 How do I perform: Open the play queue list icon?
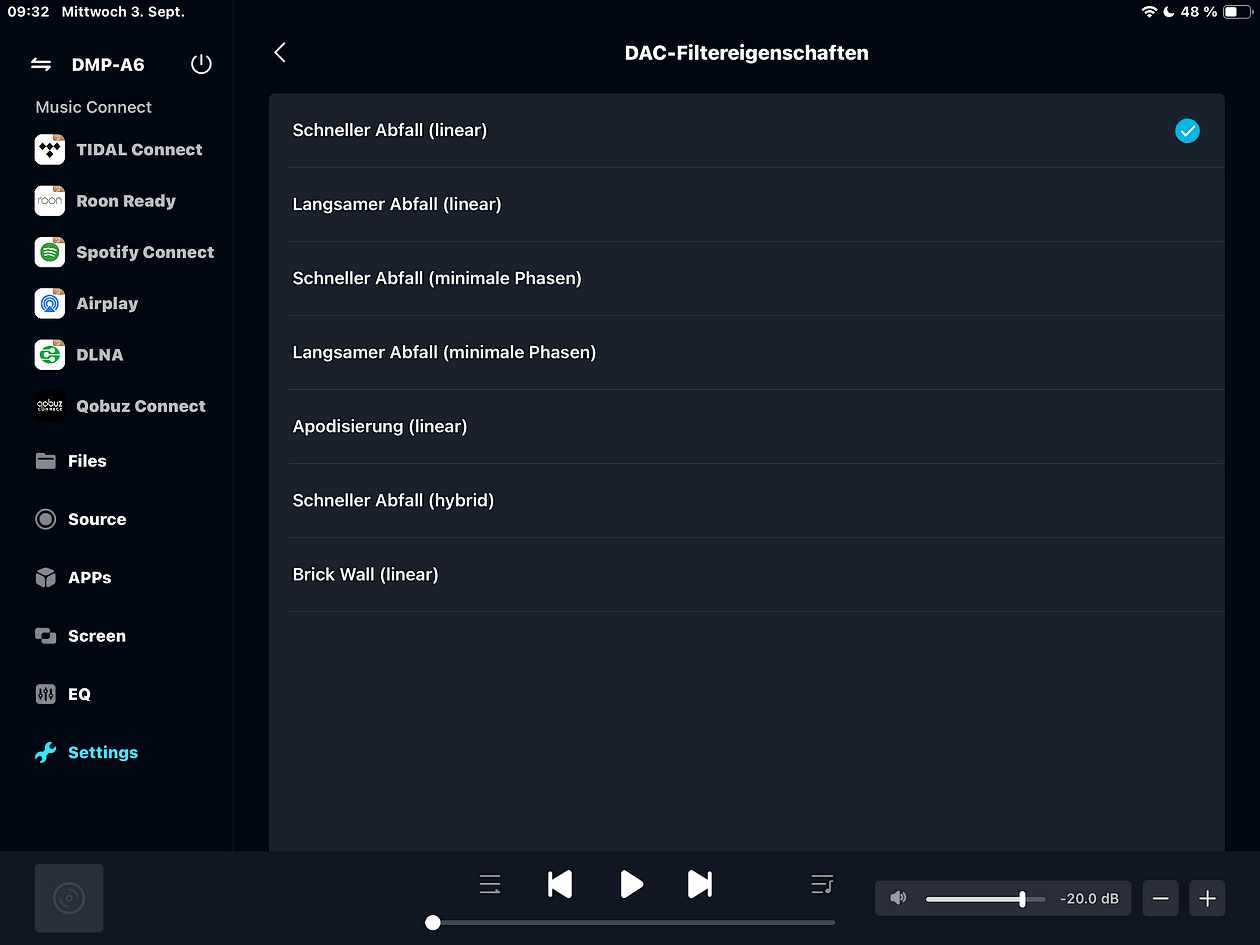point(821,884)
